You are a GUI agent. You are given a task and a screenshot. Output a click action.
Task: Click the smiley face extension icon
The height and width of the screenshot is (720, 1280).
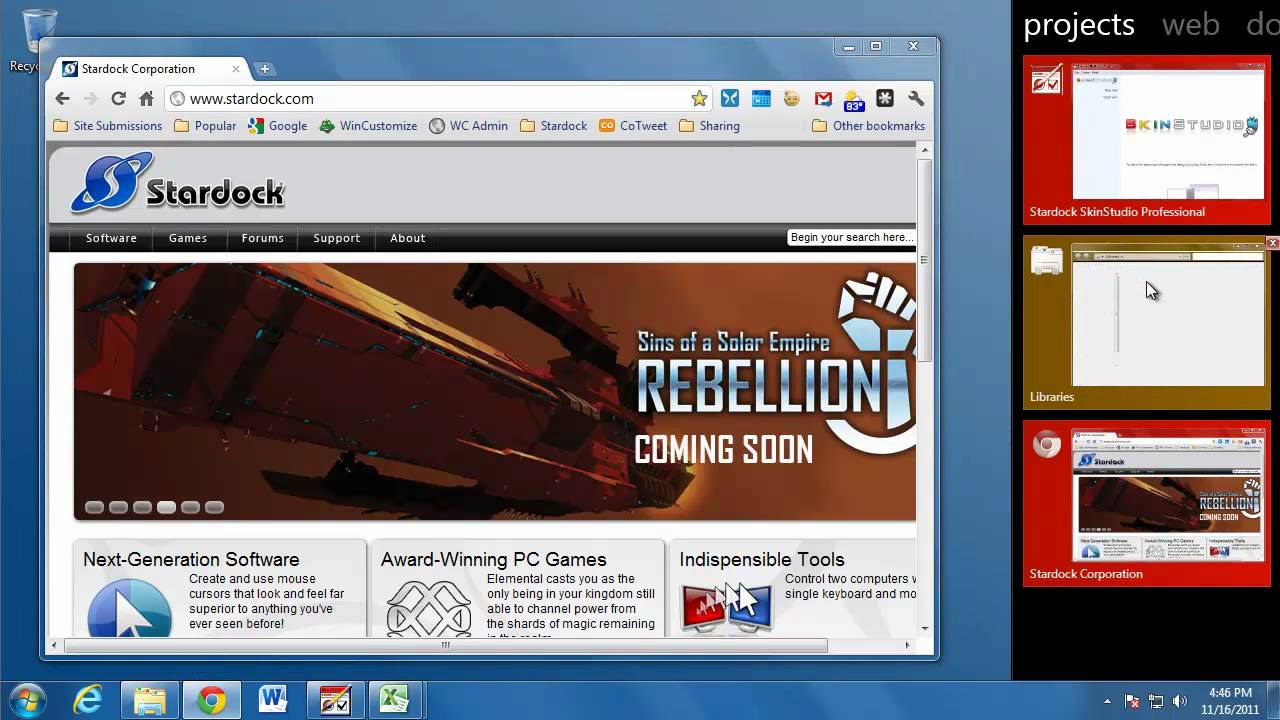(792, 98)
